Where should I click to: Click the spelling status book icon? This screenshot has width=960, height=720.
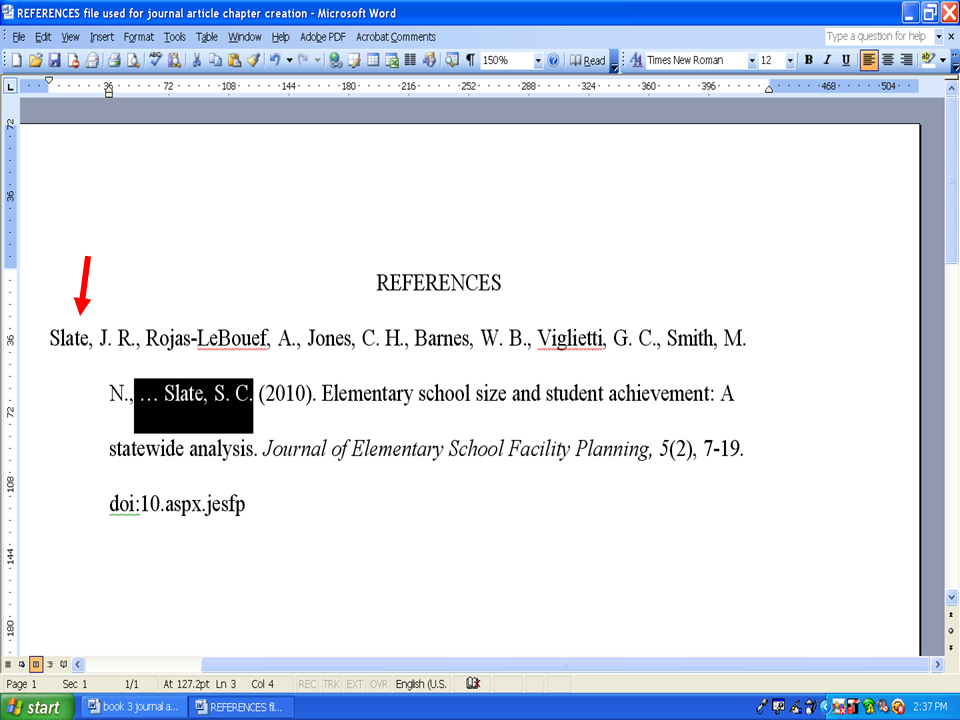tap(473, 683)
